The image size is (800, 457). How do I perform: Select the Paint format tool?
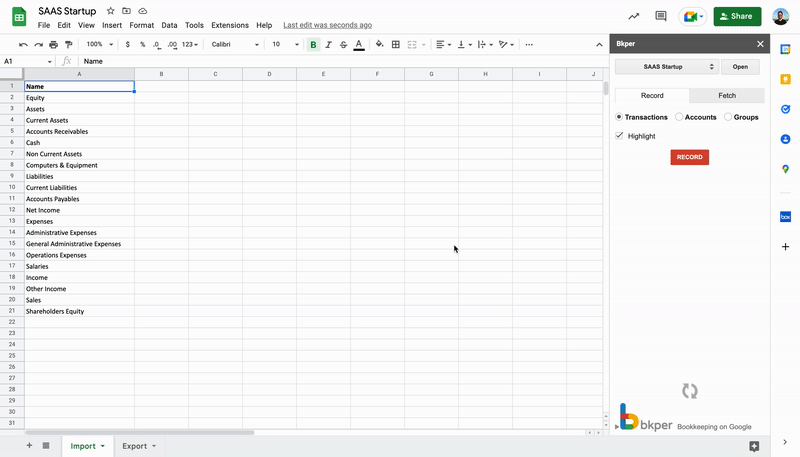click(69, 45)
